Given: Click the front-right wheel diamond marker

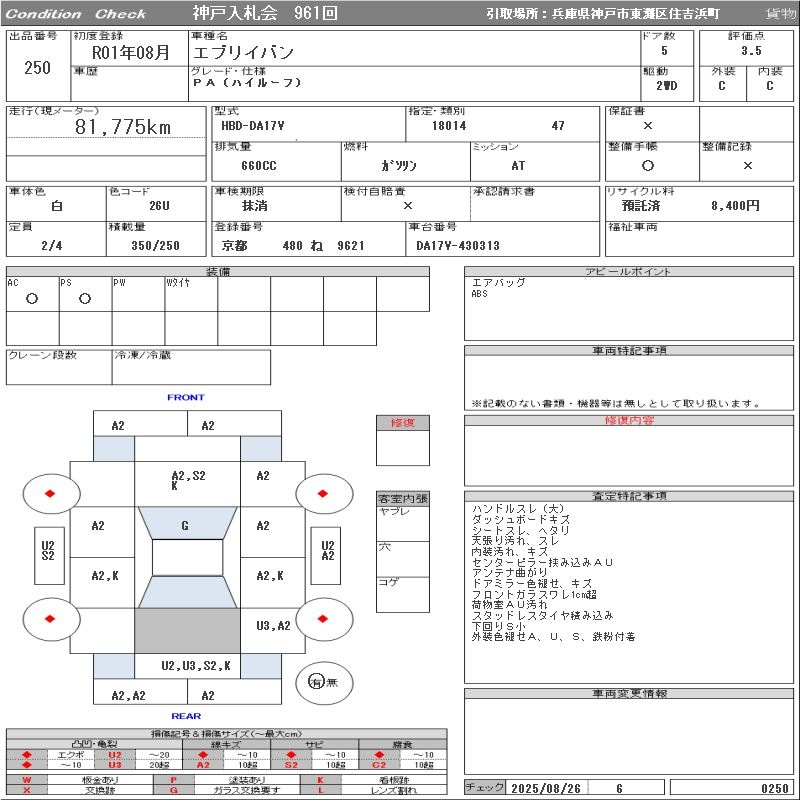Looking at the screenshot, I should tap(324, 492).
